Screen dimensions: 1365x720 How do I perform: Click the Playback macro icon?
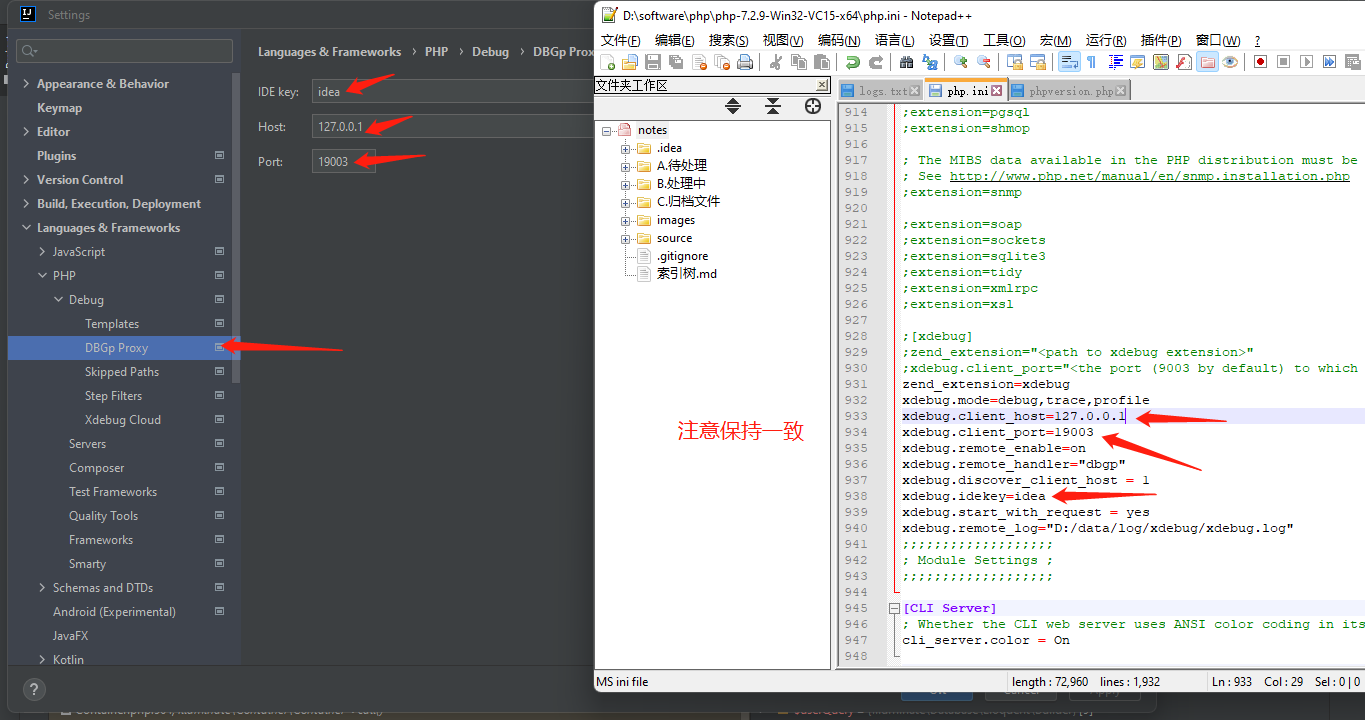coord(1306,62)
